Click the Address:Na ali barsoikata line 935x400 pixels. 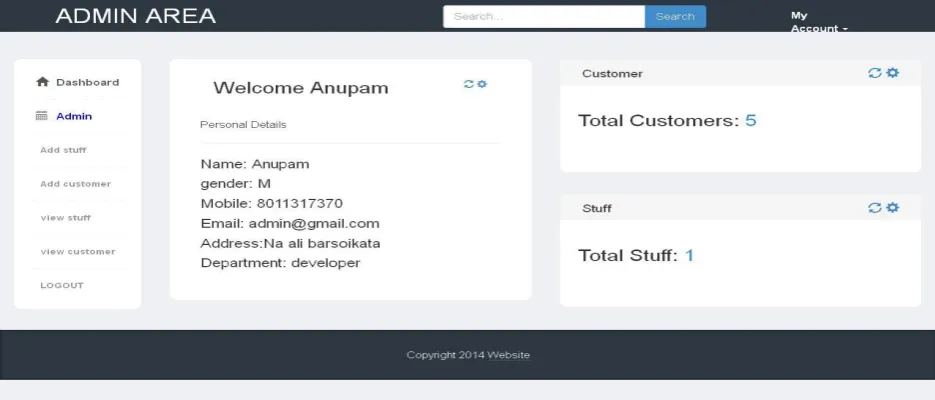point(290,243)
